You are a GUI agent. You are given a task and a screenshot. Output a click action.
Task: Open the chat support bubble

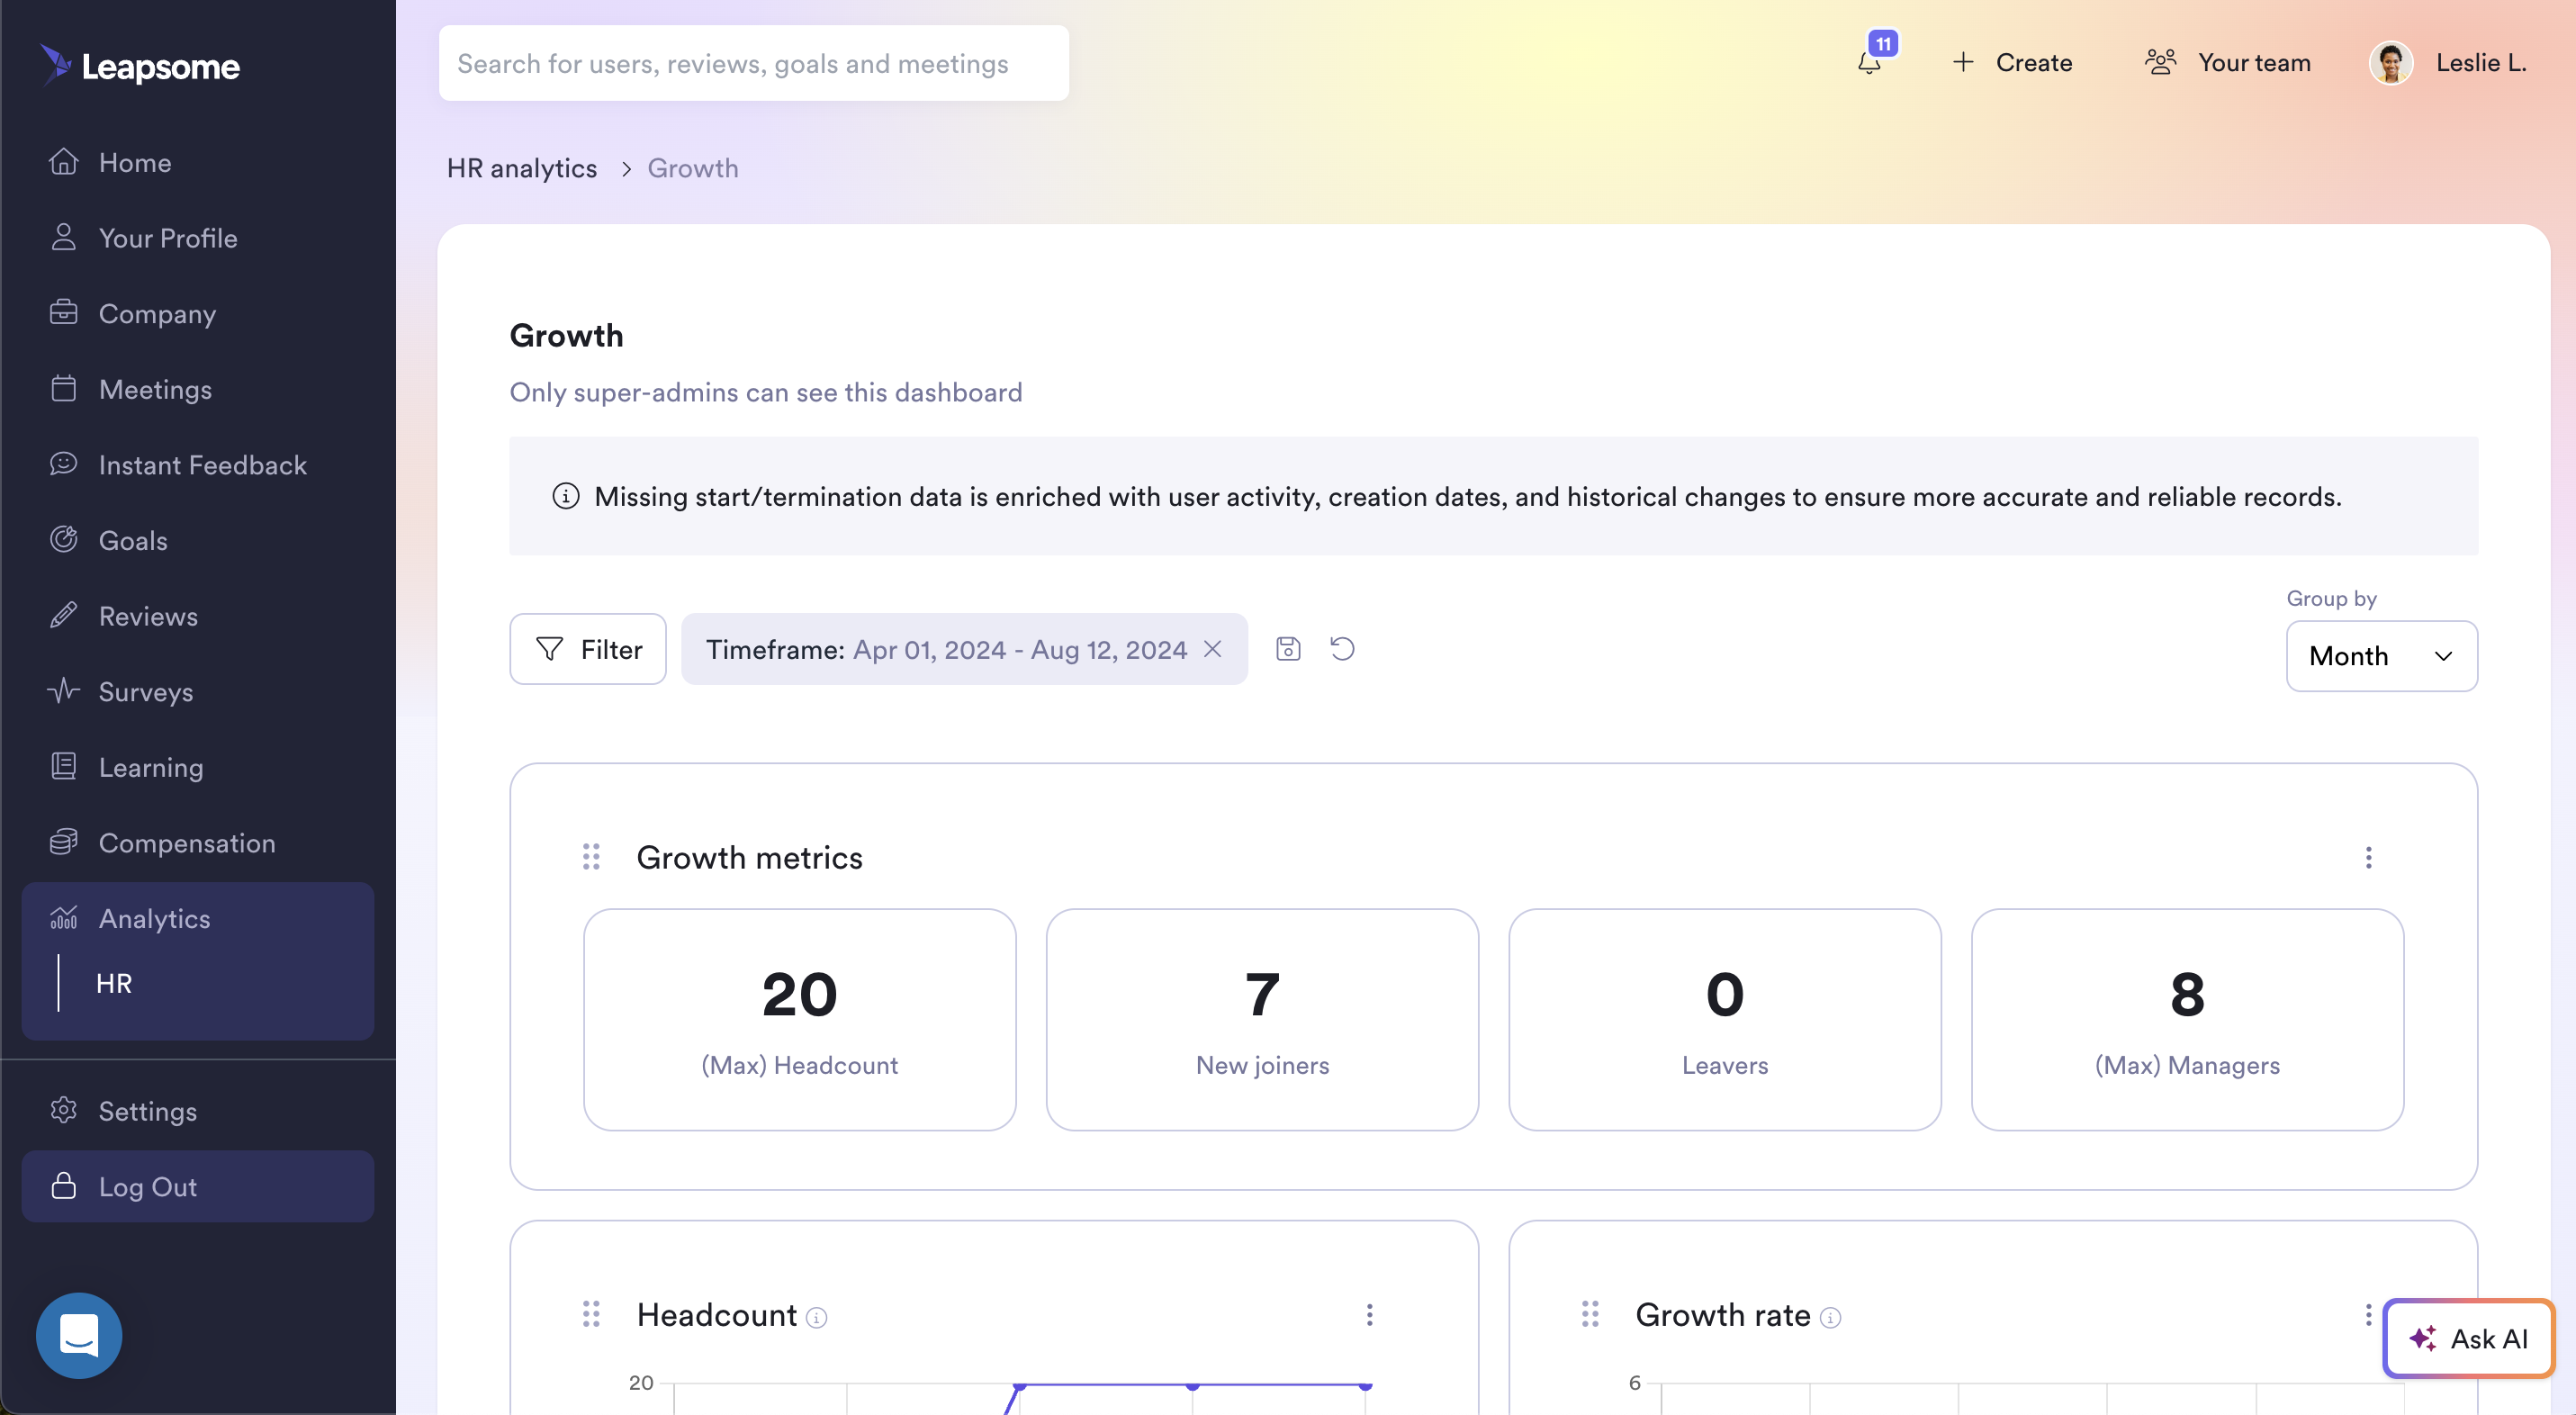(x=79, y=1335)
